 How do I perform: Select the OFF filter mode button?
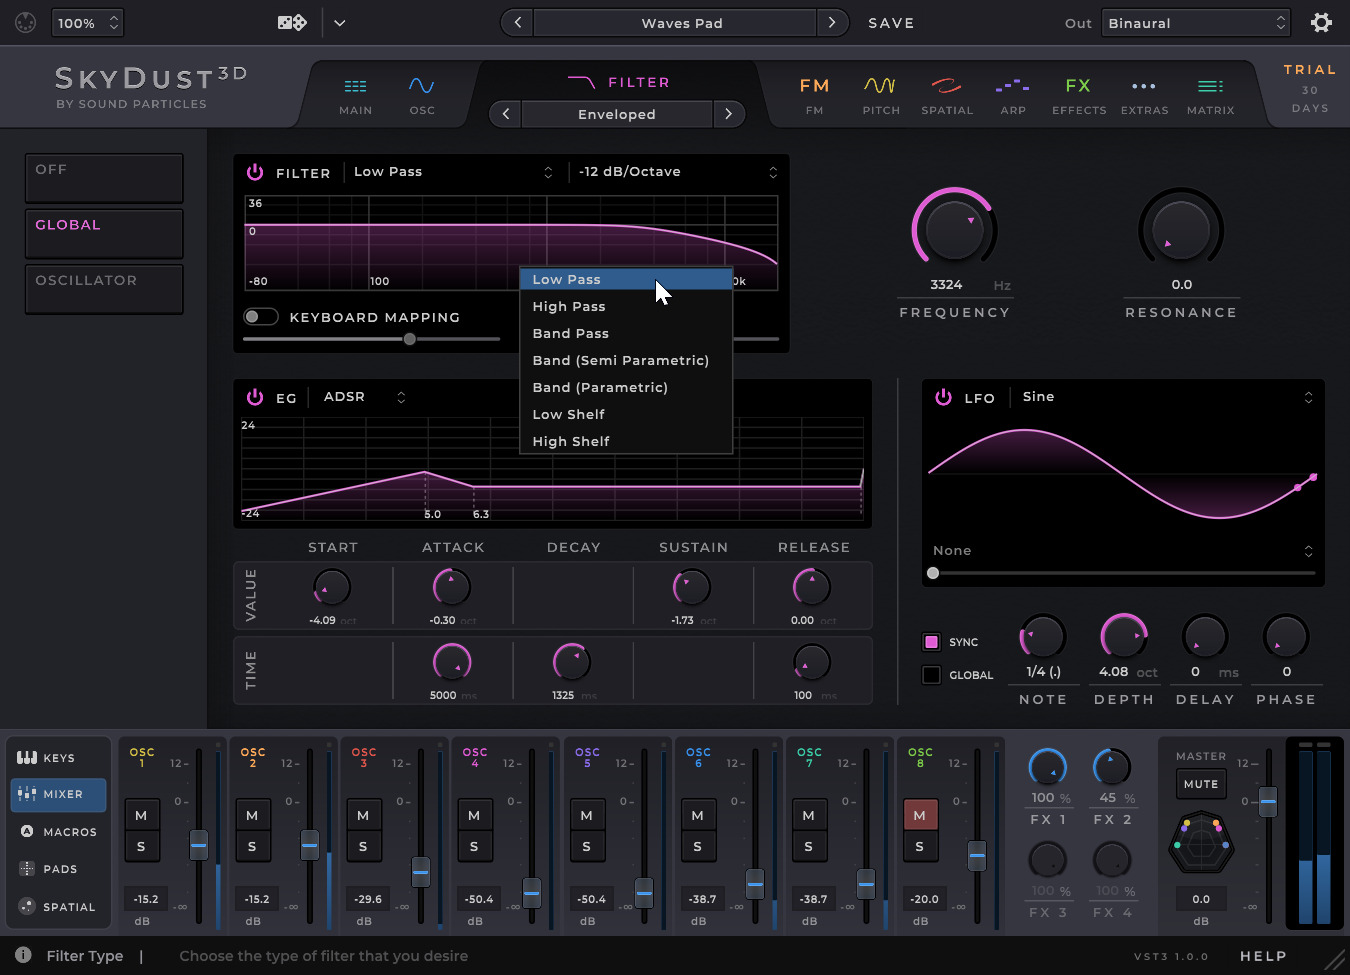(x=104, y=178)
